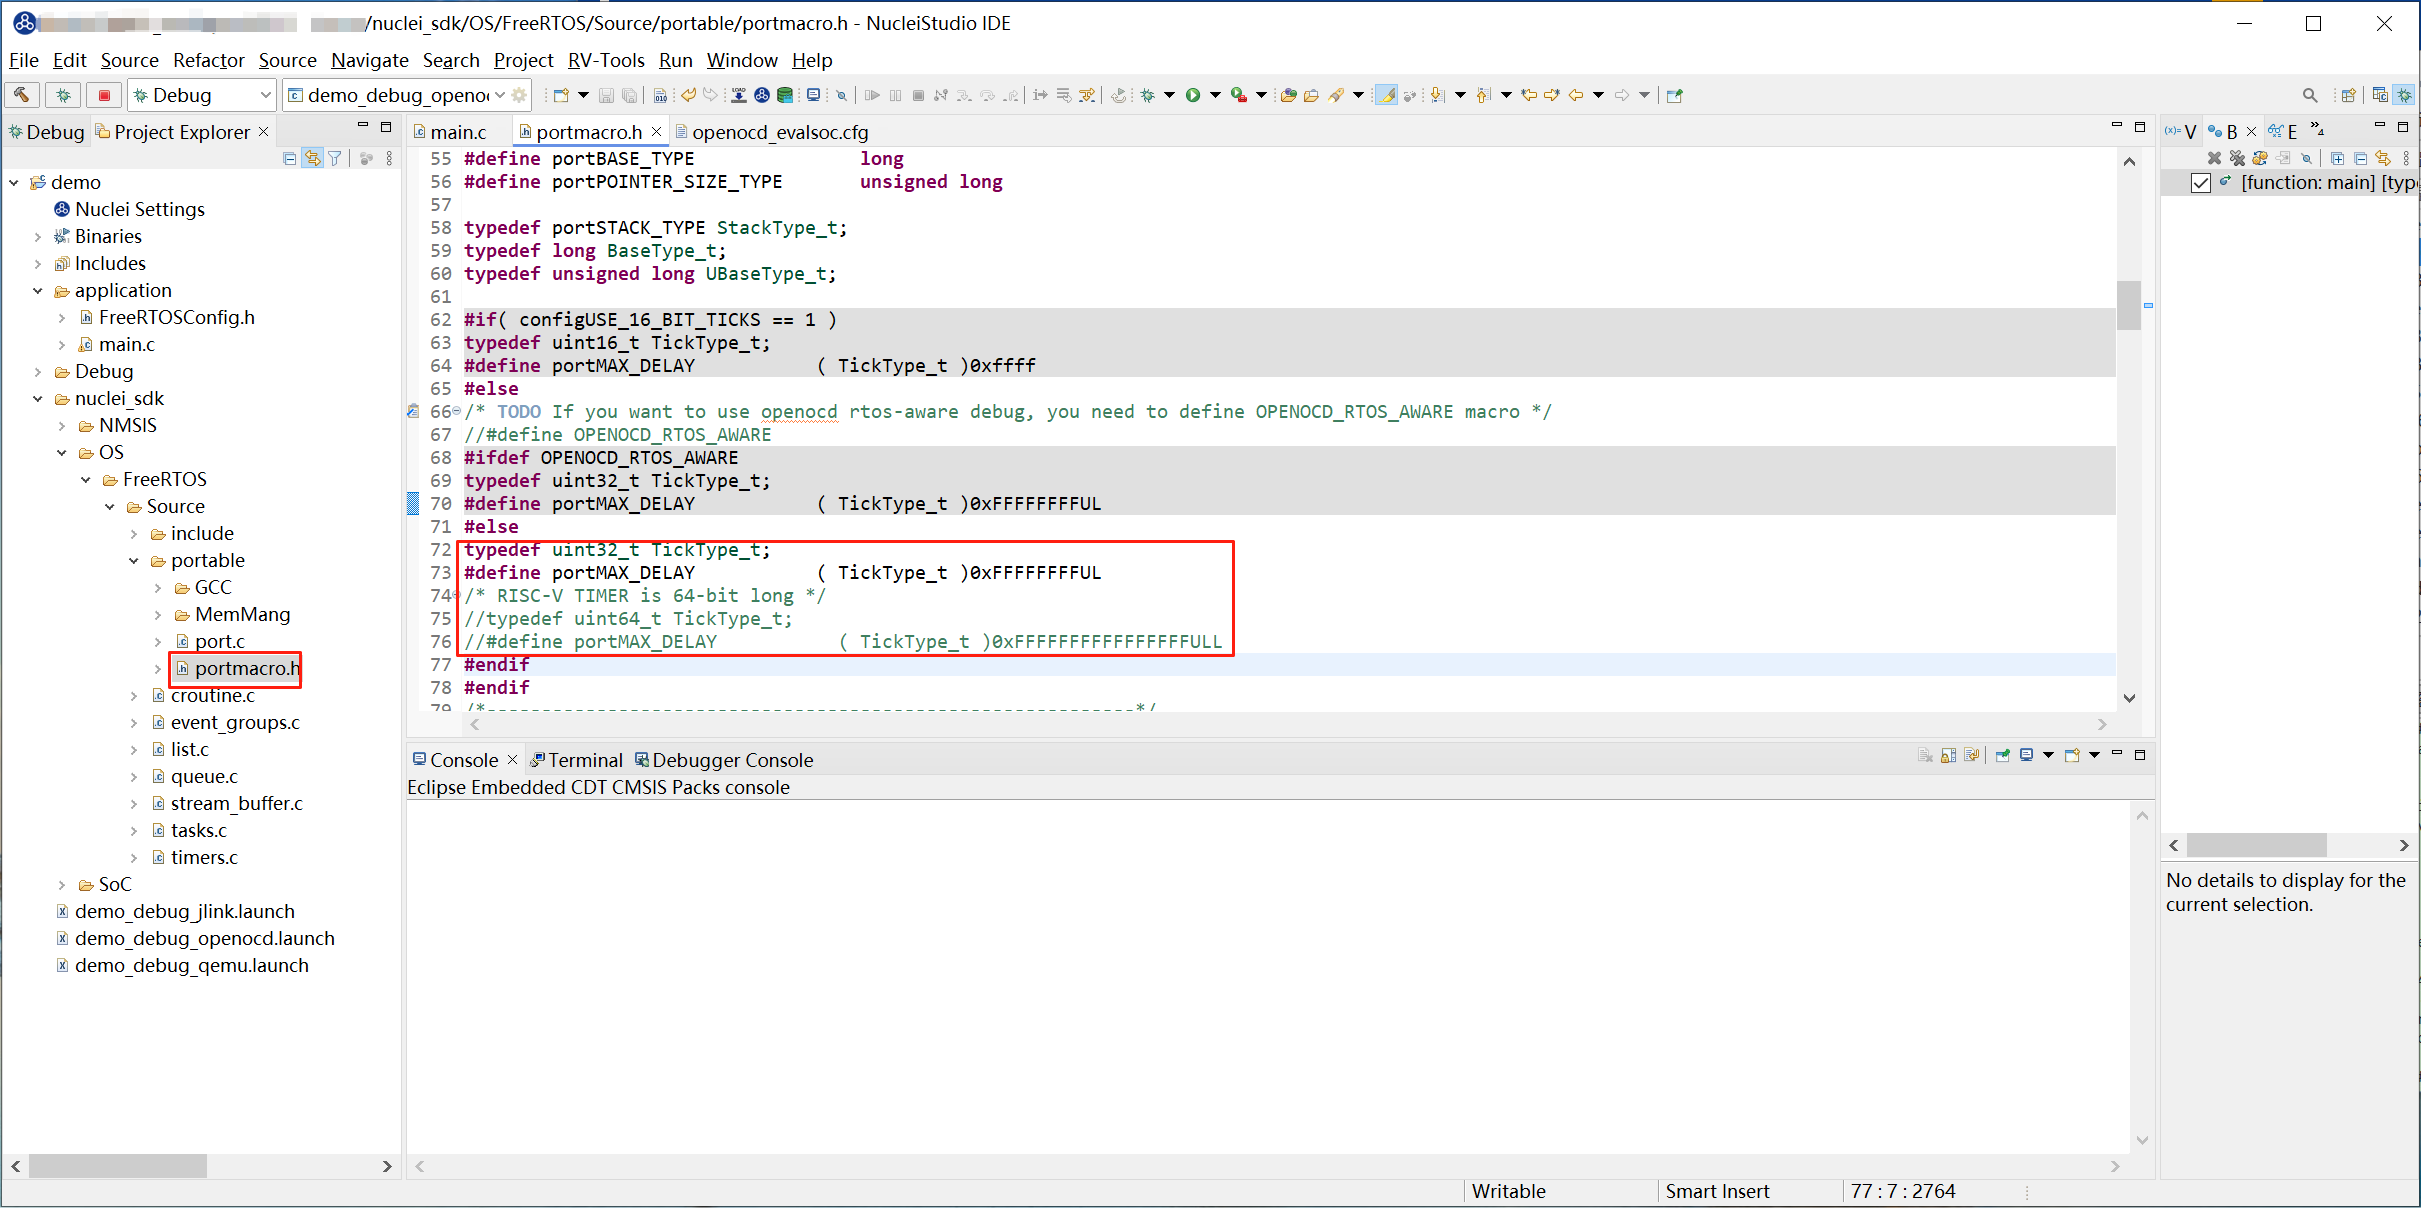Click the New file wizard icon
Image resolution: width=2421 pixels, height=1208 pixels.
point(561,95)
